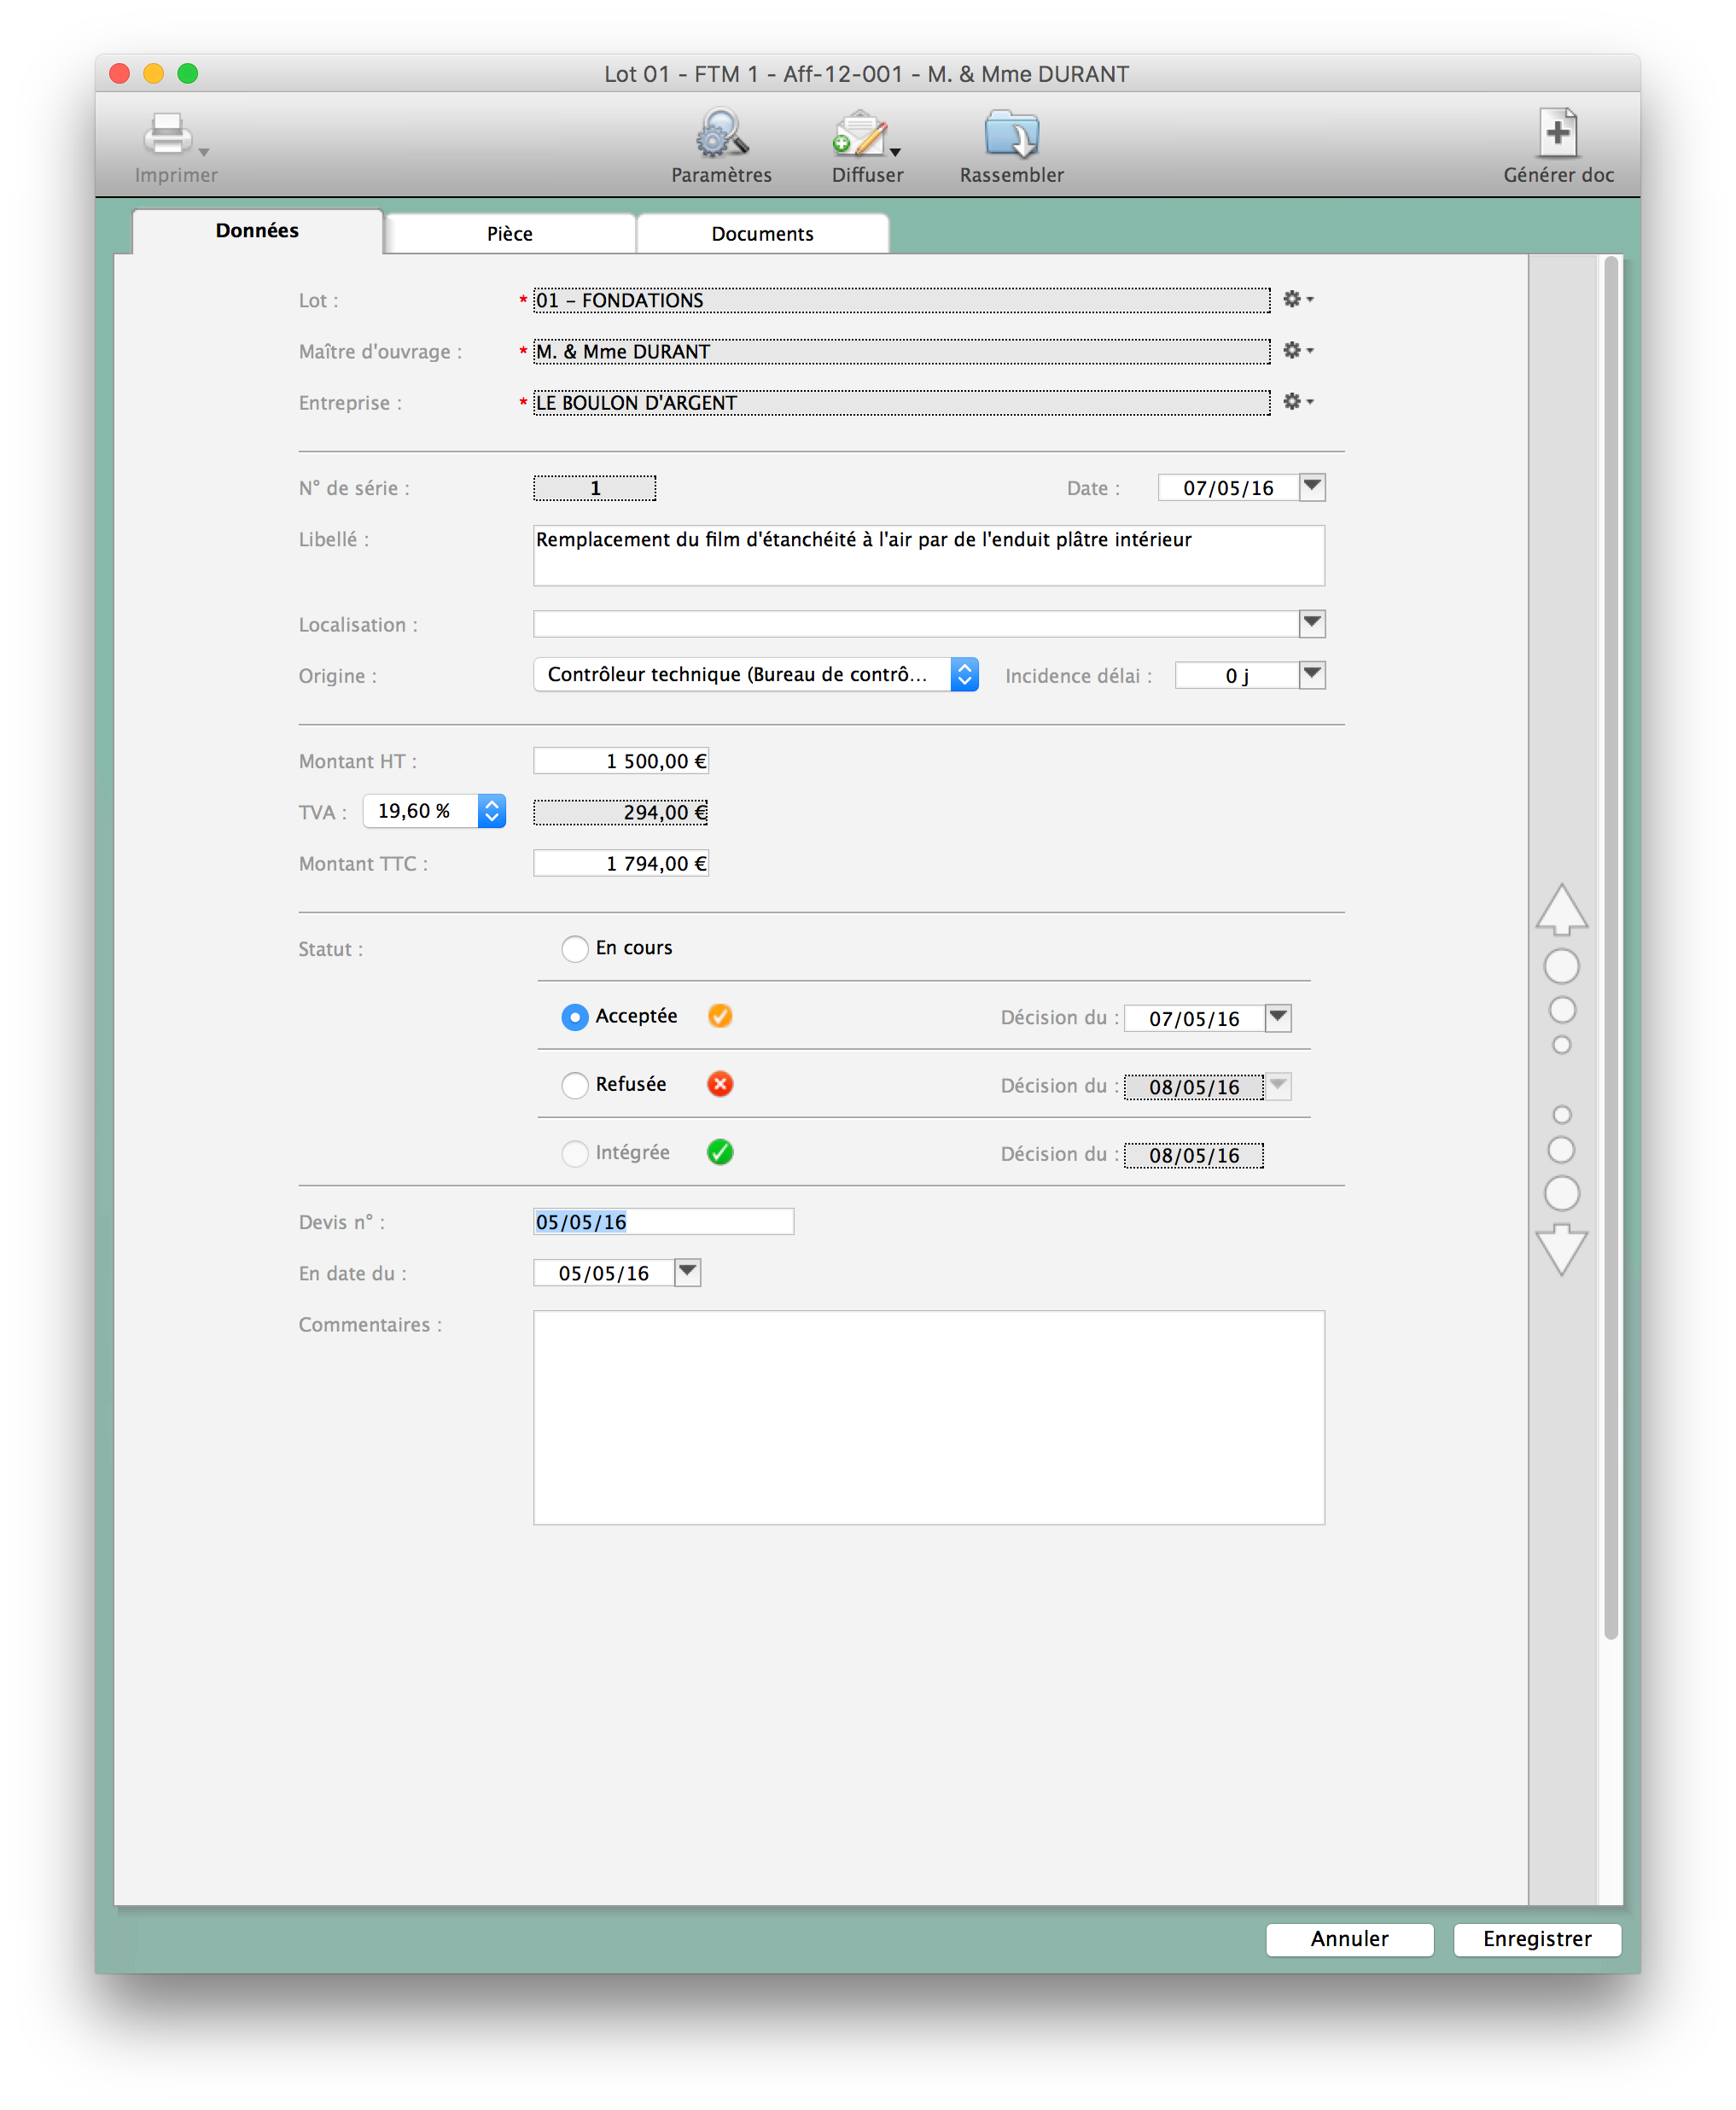Open gear menu next to Entreprise field

[x=1297, y=401]
